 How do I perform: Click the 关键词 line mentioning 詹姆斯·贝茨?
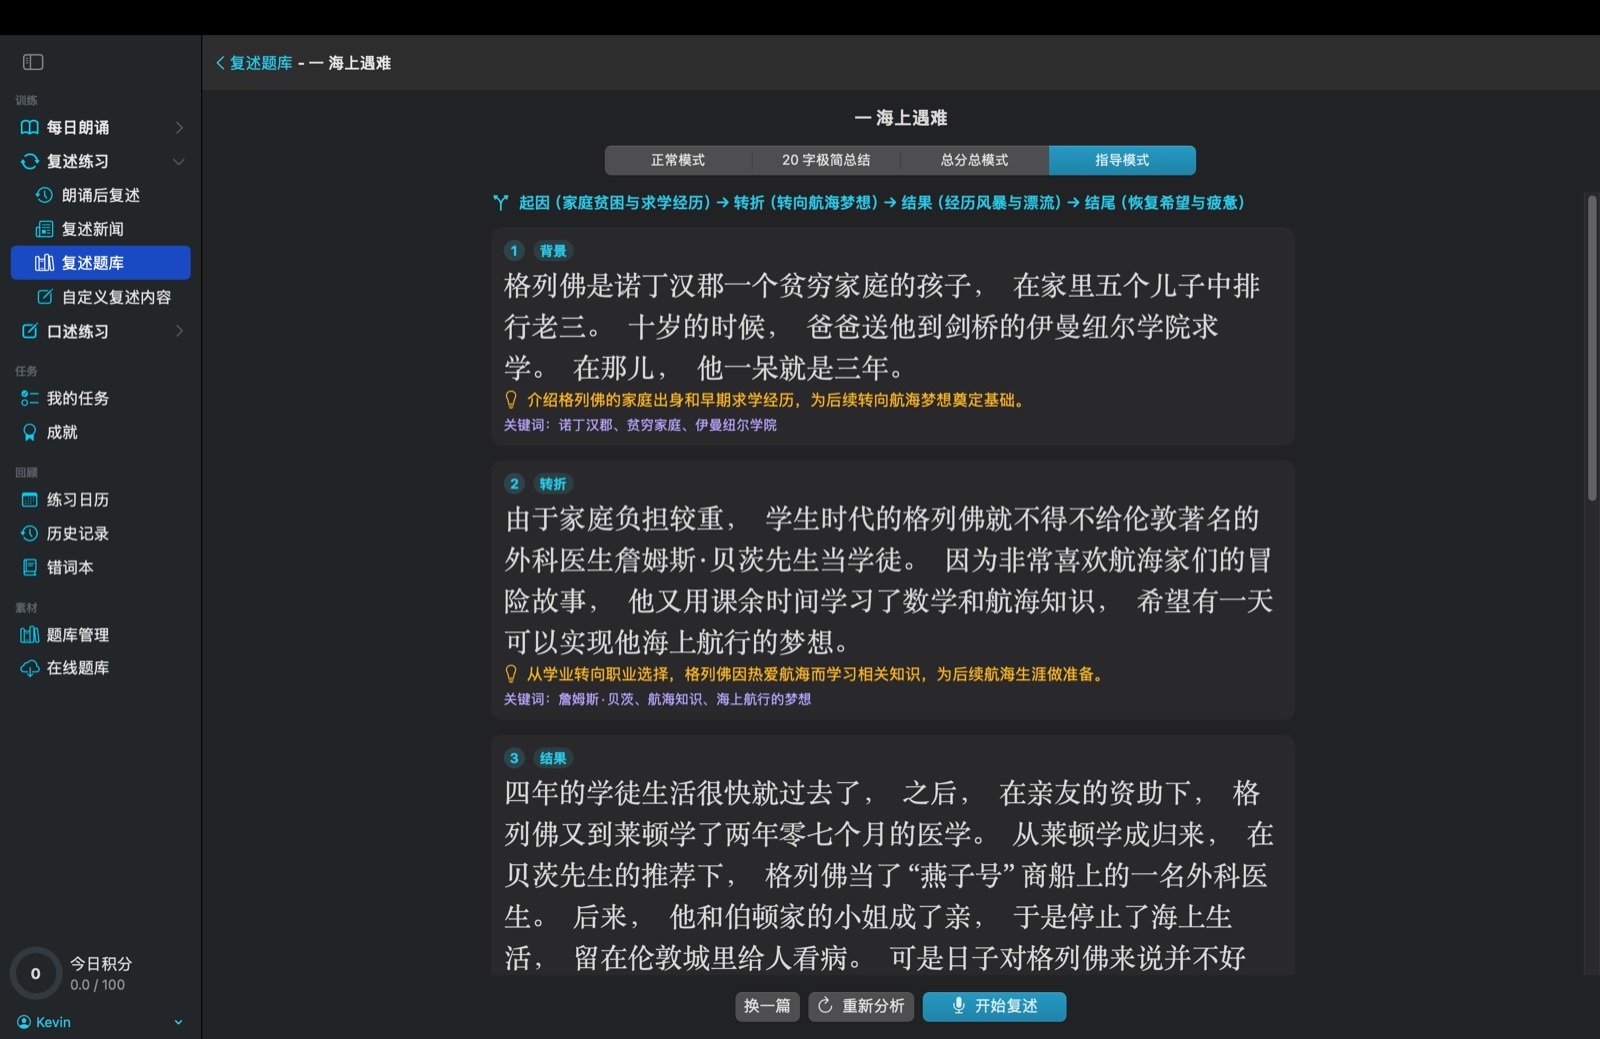657,699
